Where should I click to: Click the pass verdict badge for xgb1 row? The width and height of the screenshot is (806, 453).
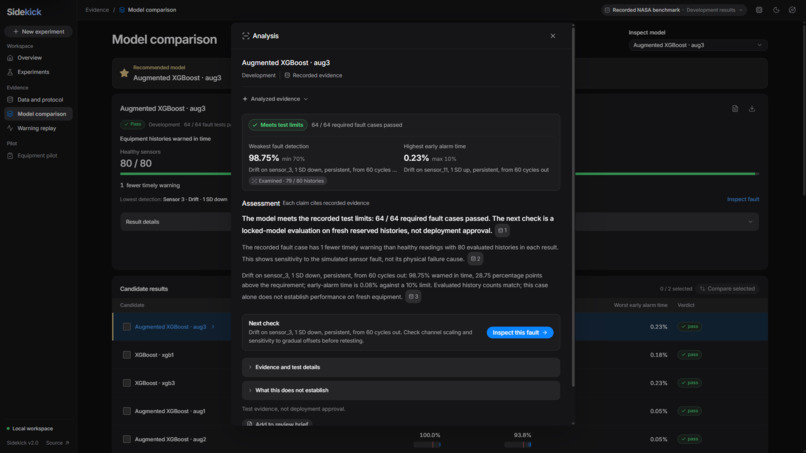[x=689, y=355]
